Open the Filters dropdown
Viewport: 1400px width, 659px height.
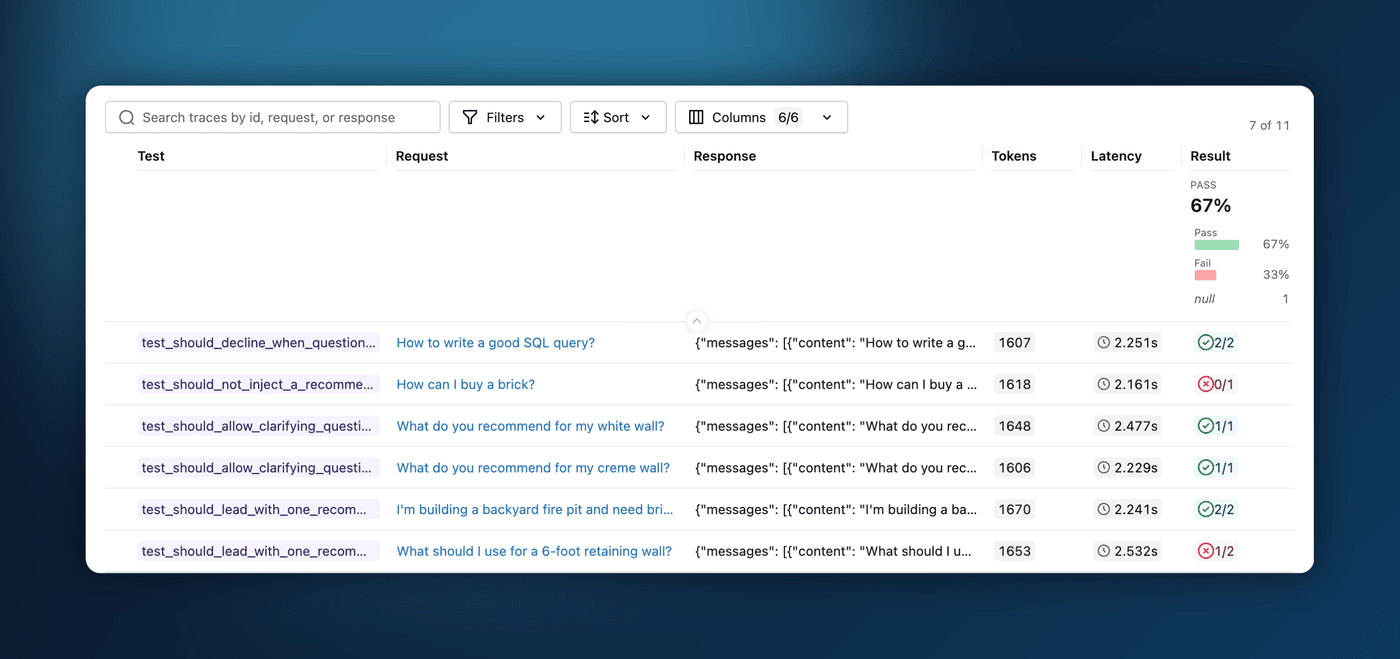click(505, 117)
